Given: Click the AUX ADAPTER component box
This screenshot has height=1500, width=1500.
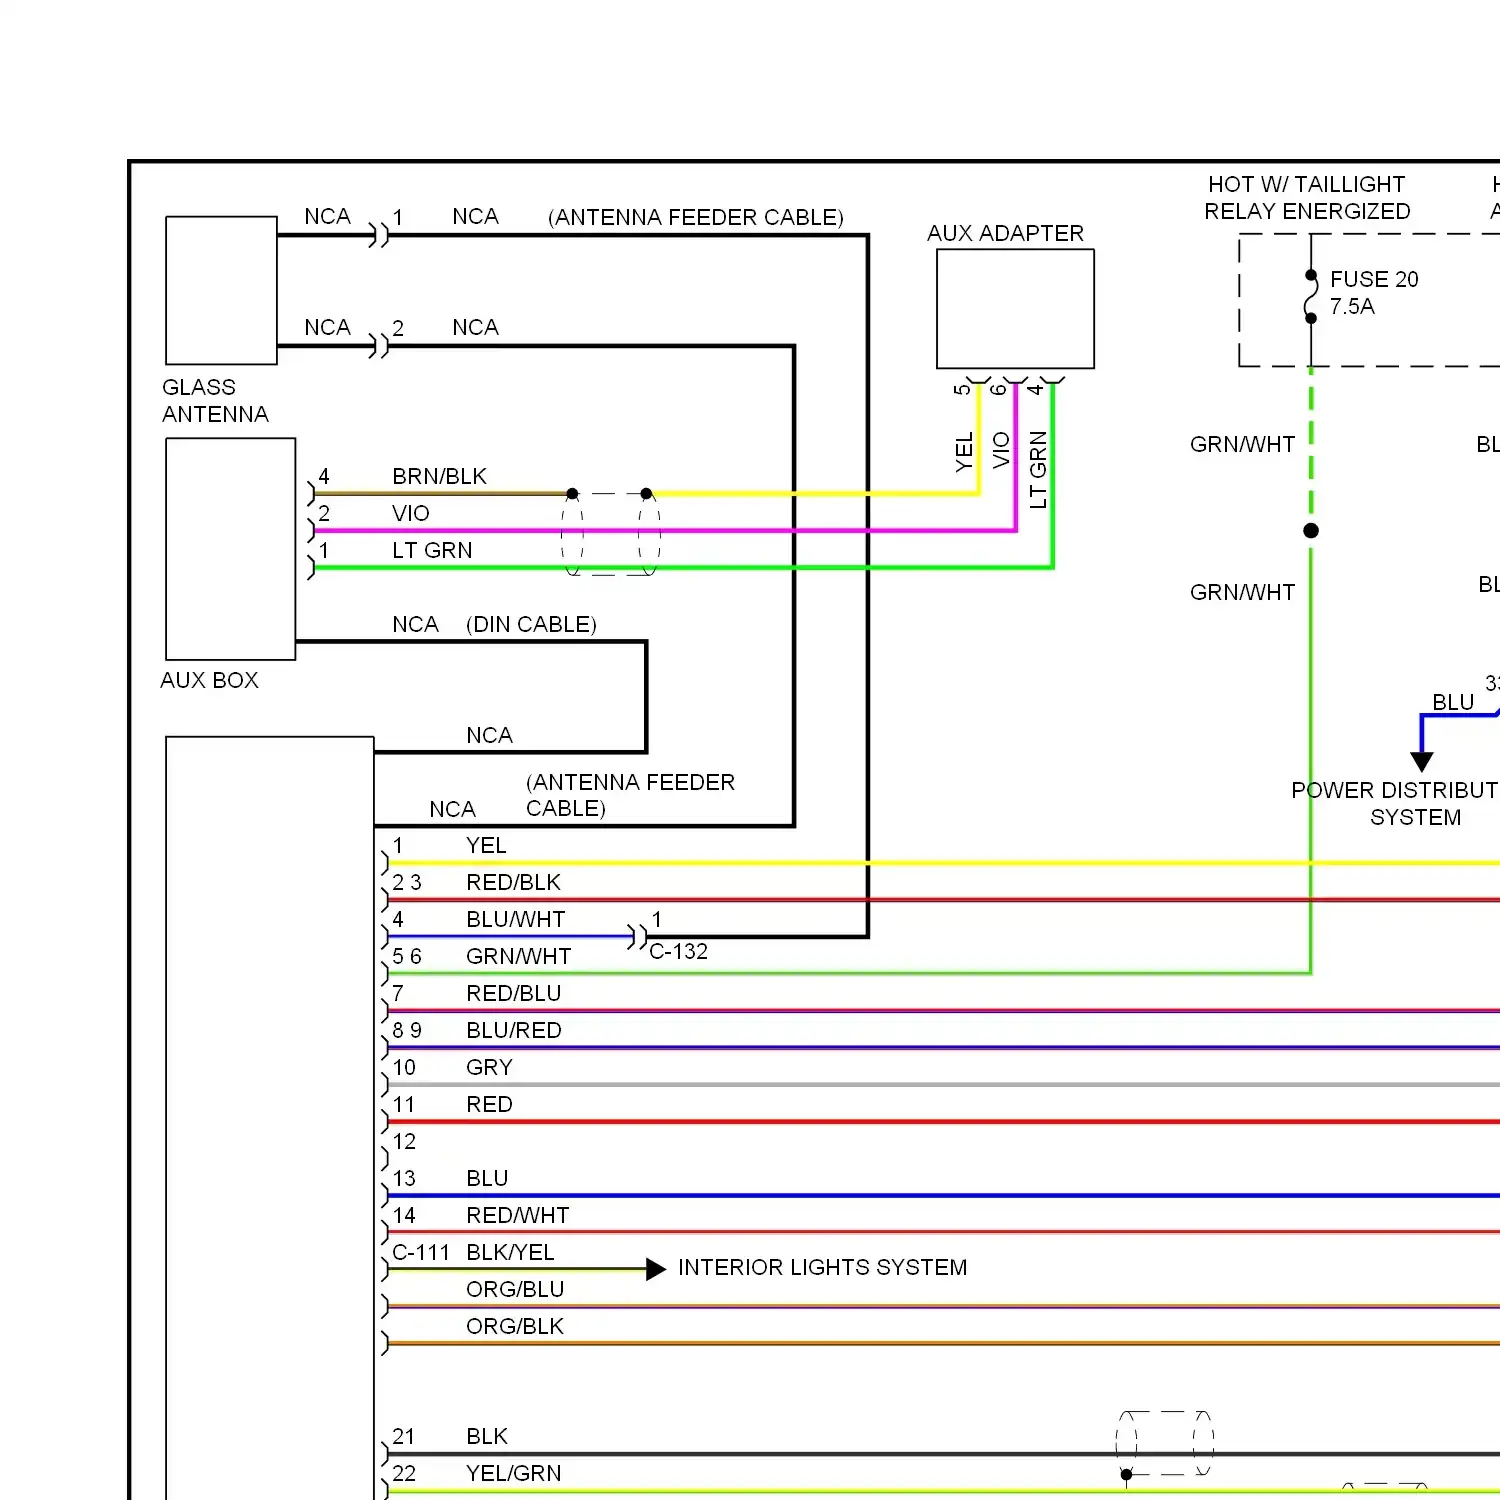Looking at the screenshot, I should (1015, 309).
